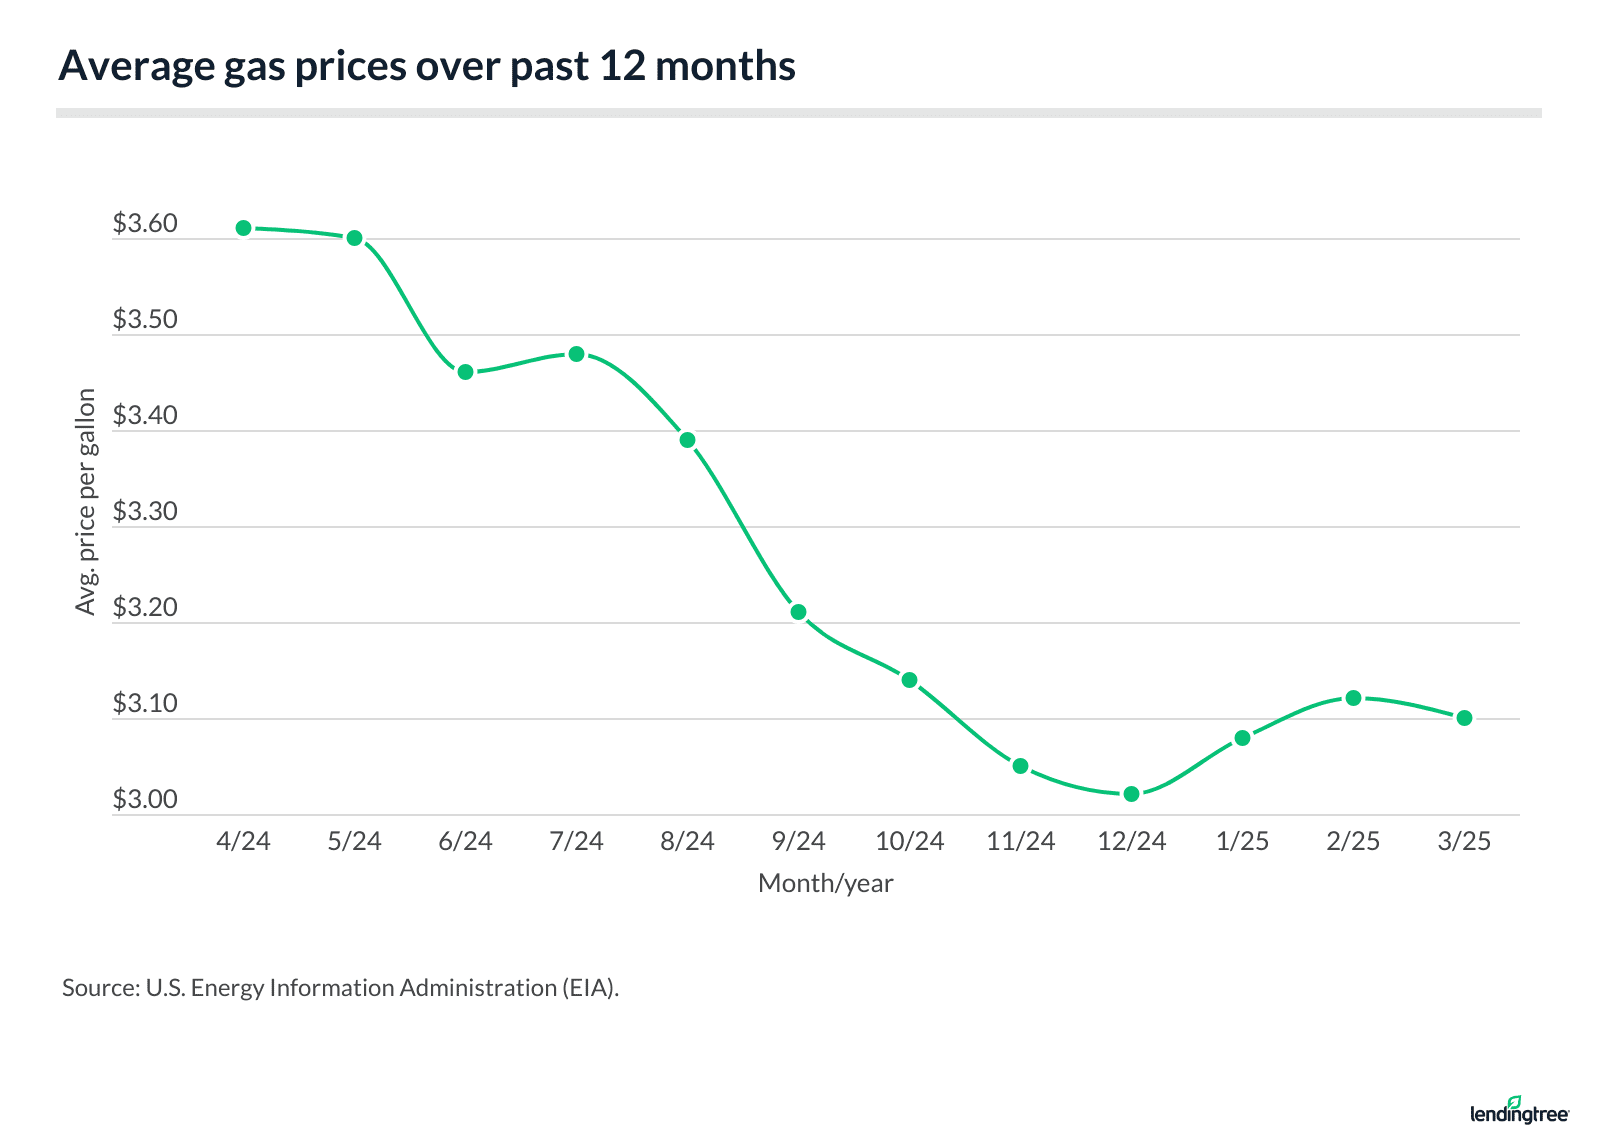Select the 9/24 data point dot

(x=798, y=612)
